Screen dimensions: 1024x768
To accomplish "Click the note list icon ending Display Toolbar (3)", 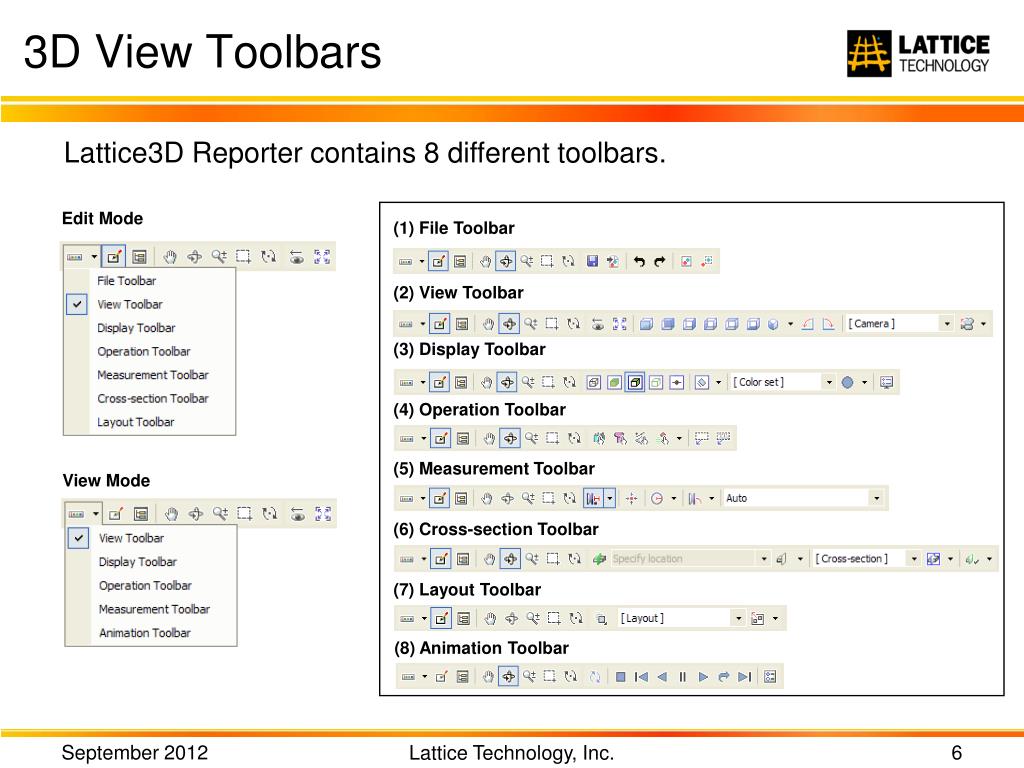I will [x=886, y=382].
